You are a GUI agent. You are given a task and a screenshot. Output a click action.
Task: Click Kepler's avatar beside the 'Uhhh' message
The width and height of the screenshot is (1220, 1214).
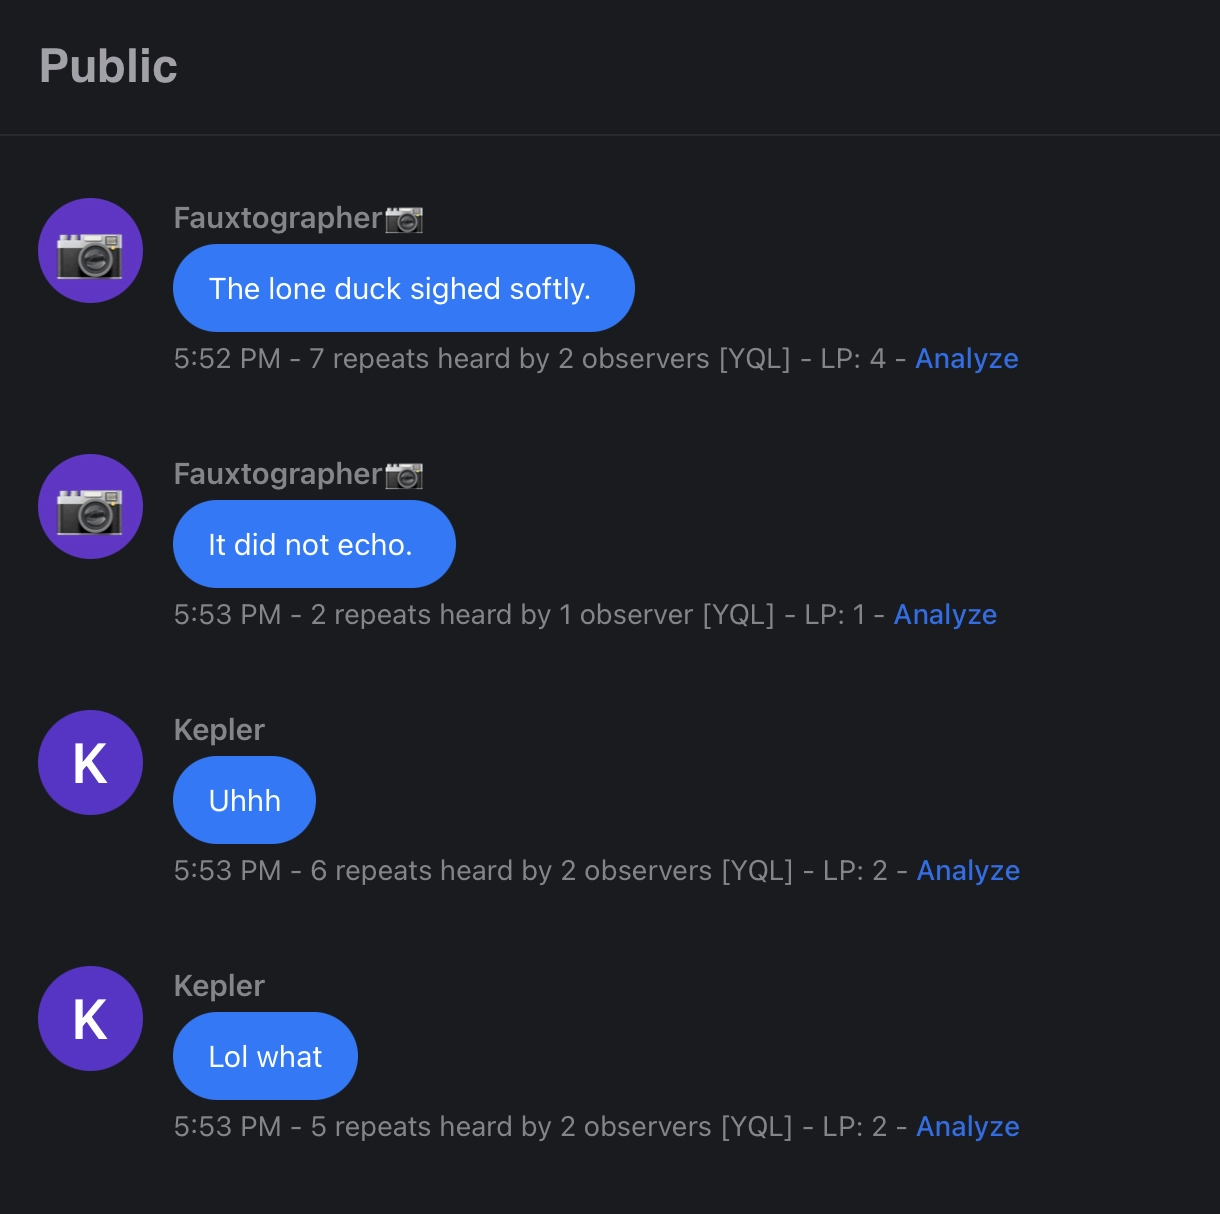pyautogui.click(x=90, y=762)
